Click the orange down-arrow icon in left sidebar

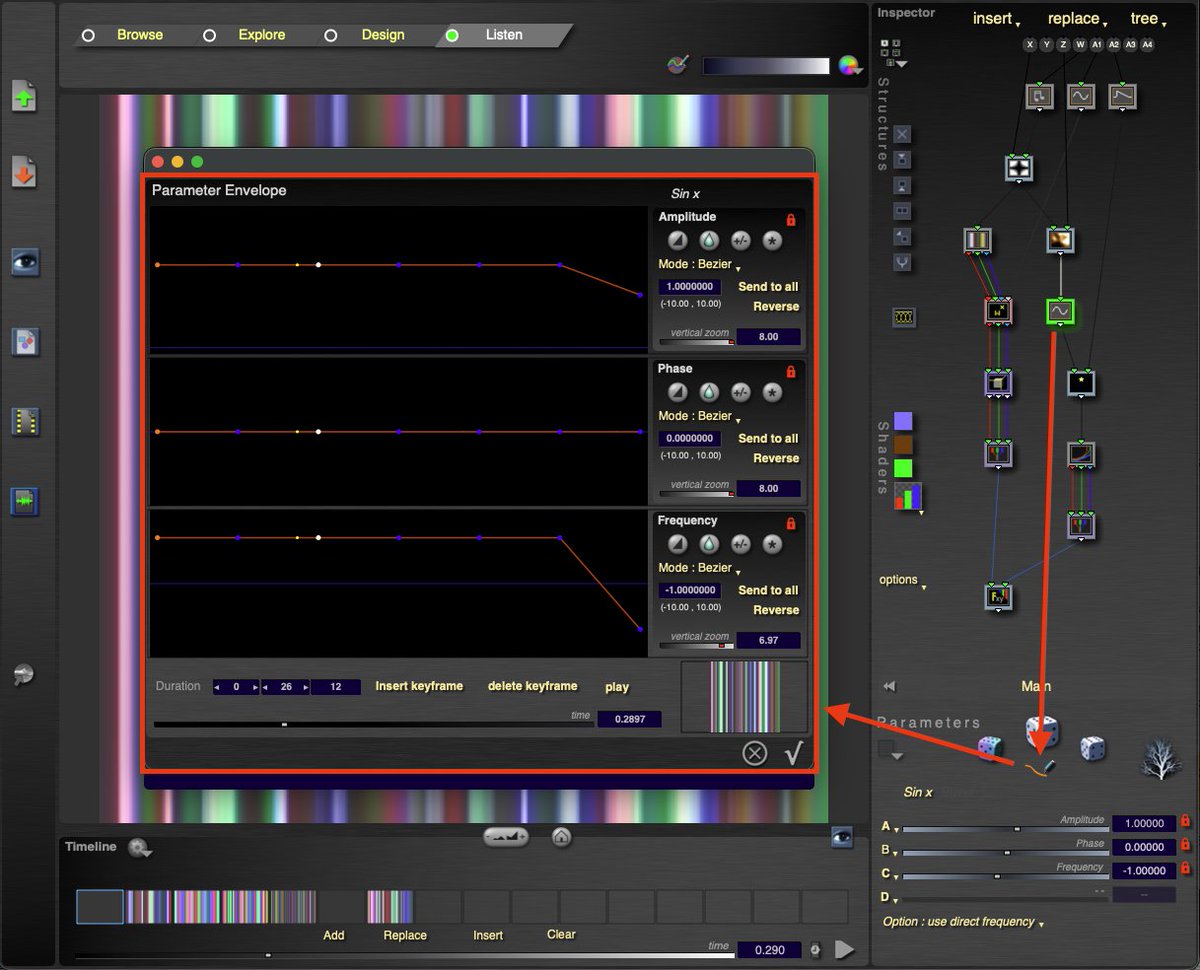24,173
